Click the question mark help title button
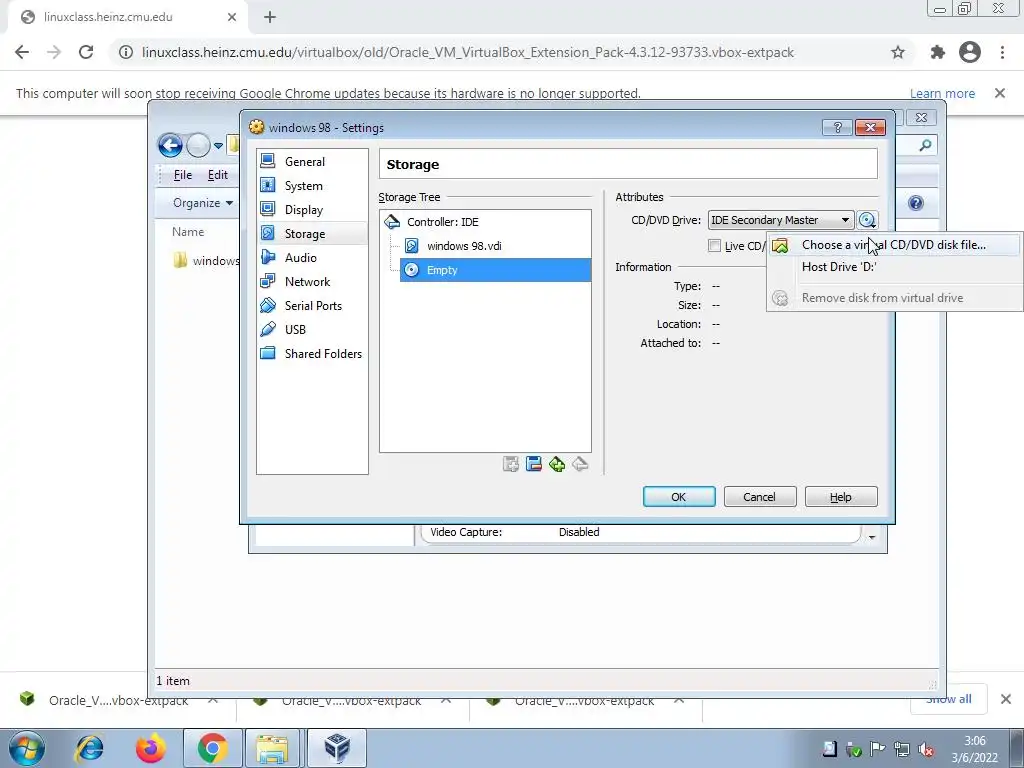Viewport: 1024px width, 768px height. (x=837, y=127)
